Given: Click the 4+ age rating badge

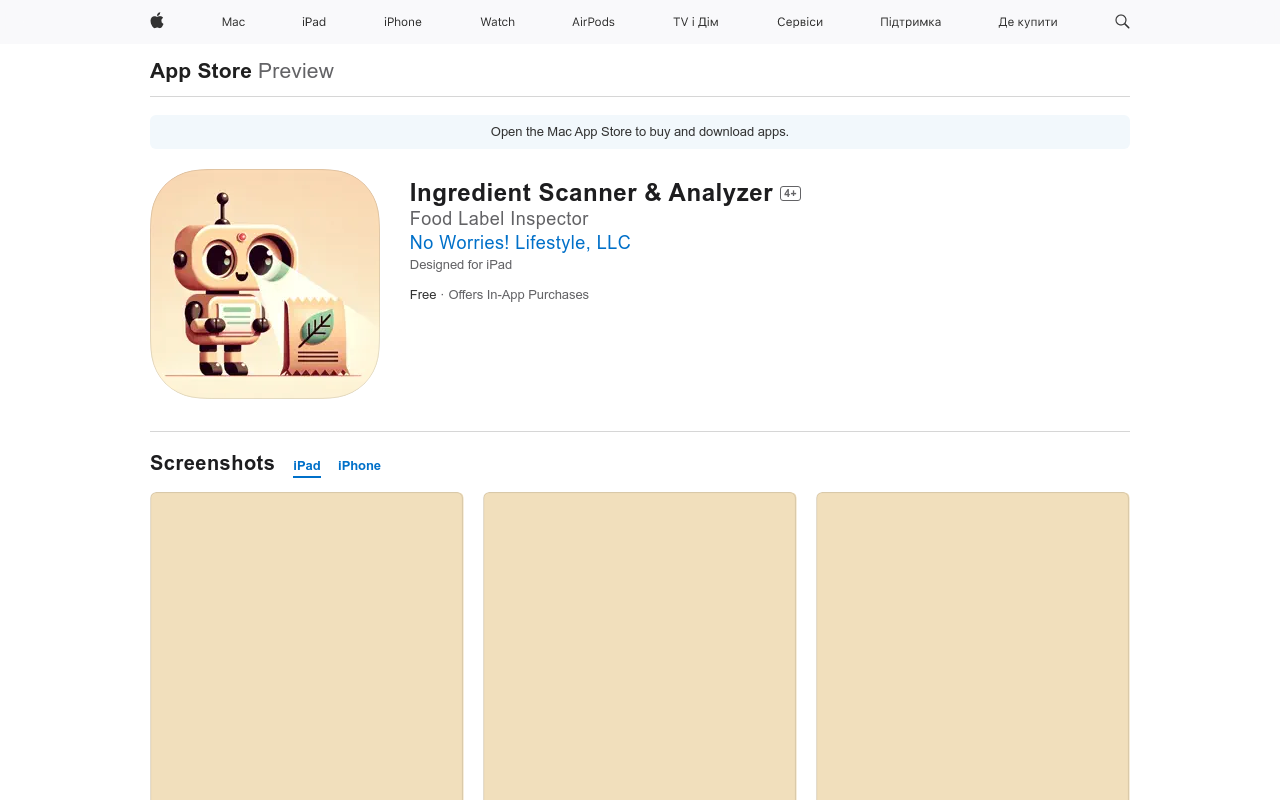Looking at the screenshot, I should click(790, 194).
